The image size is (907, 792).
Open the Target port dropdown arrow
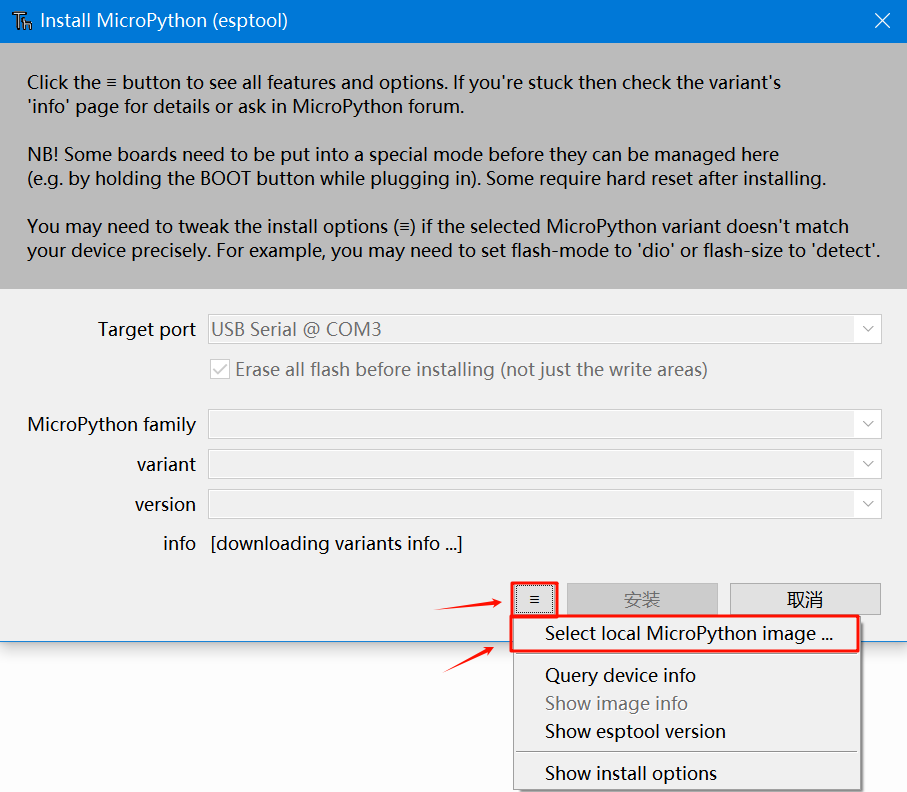point(868,329)
